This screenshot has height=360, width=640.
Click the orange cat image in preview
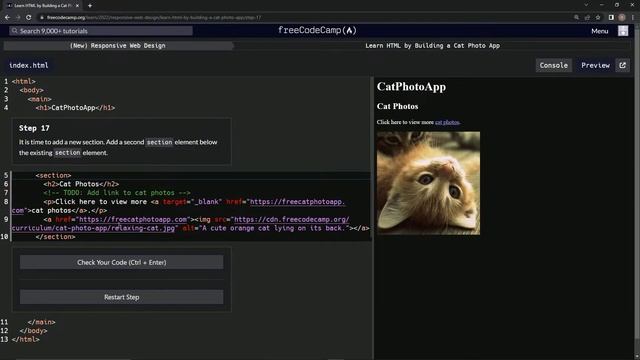click(428, 183)
